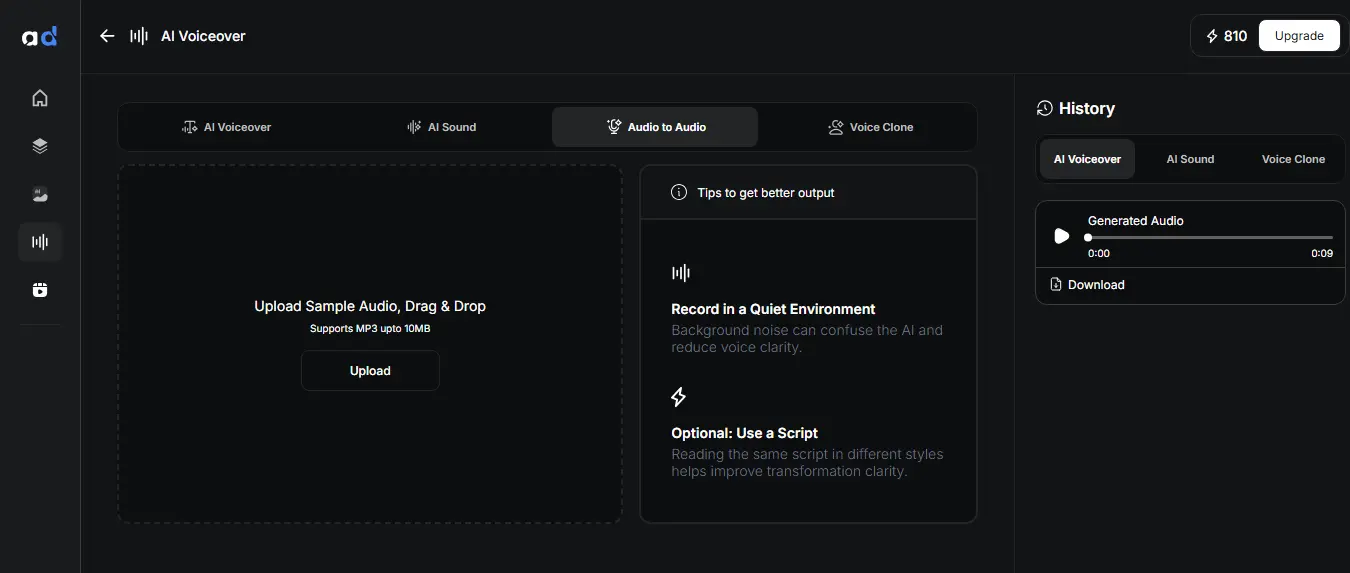Screen dimensions: 1350x573
Task: Click the Upgrade button
Action: pyautogui.click(x=1299, y=36)
